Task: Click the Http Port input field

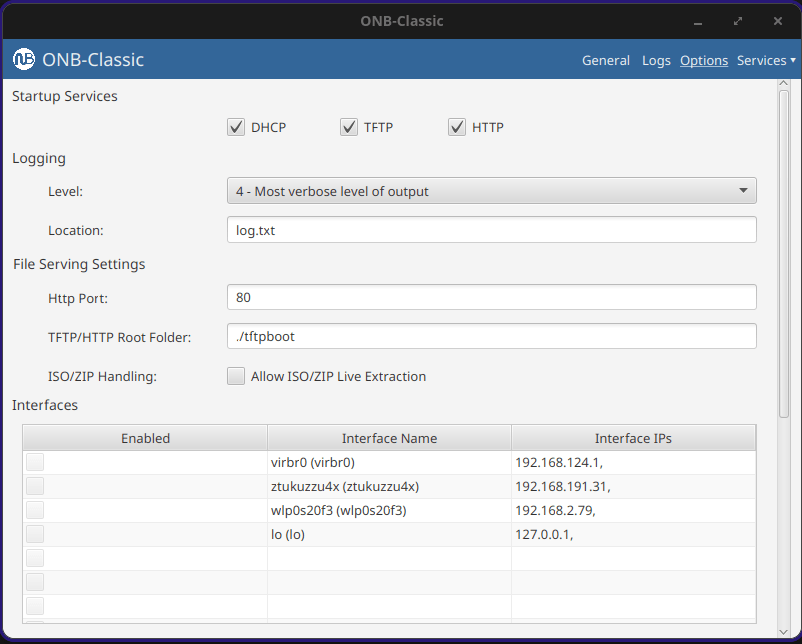Action: [491, 297]
